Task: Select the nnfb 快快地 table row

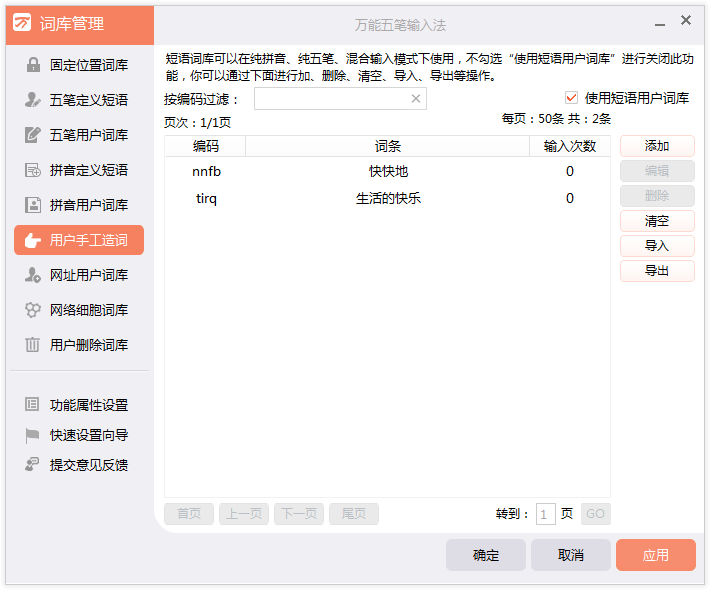Action: click(x=387, y=171)
